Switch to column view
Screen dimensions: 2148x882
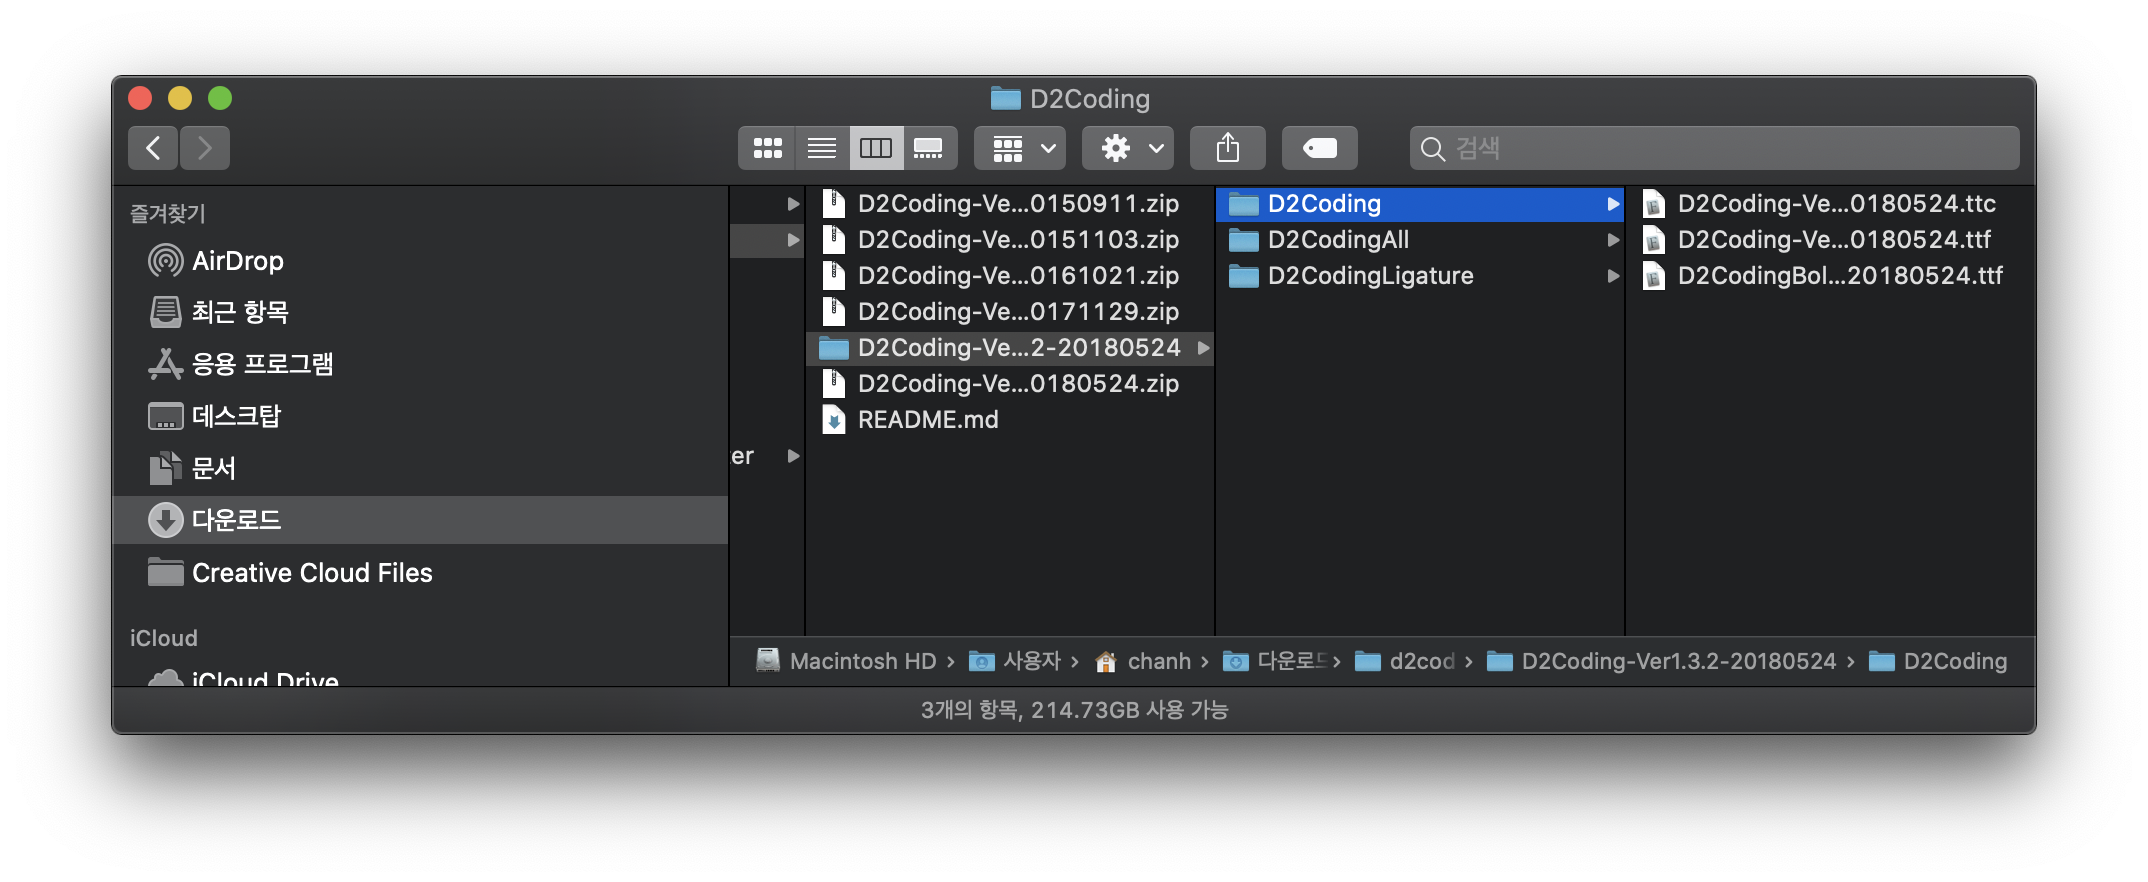(876, 148)
